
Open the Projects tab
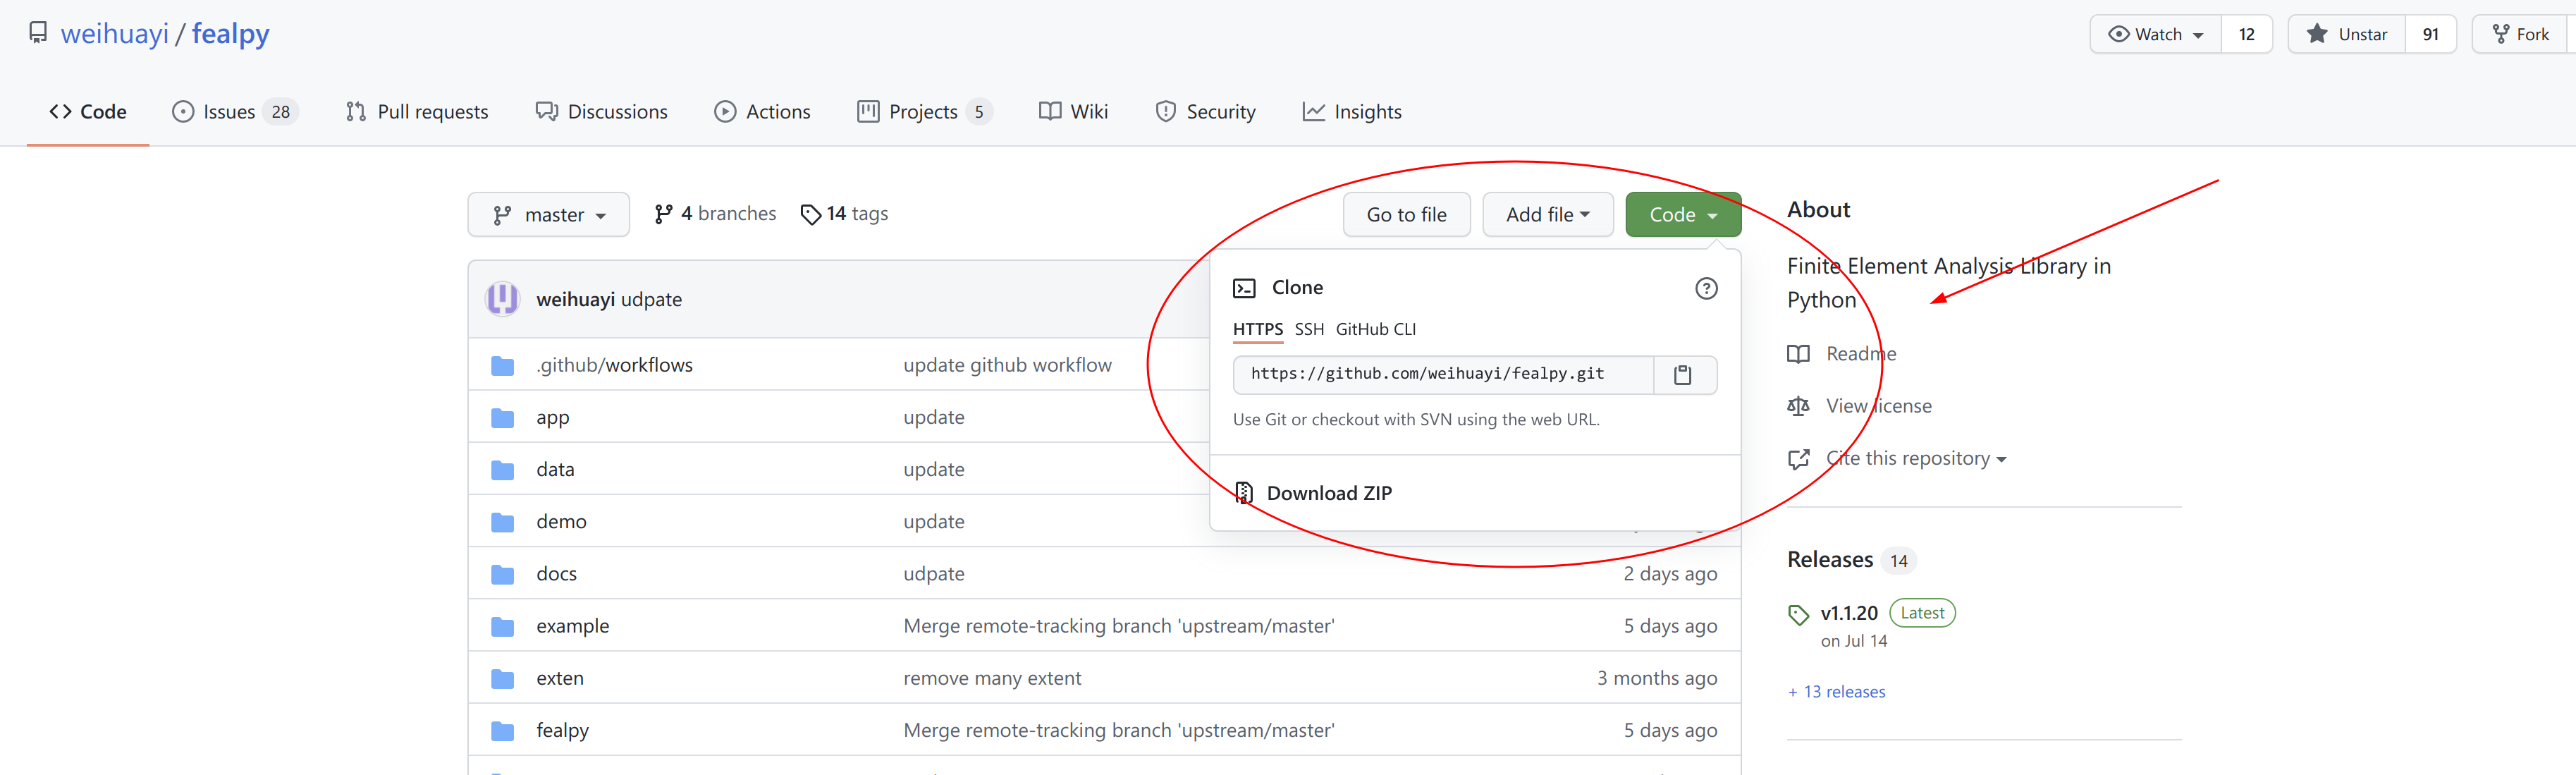pos(924,111)
